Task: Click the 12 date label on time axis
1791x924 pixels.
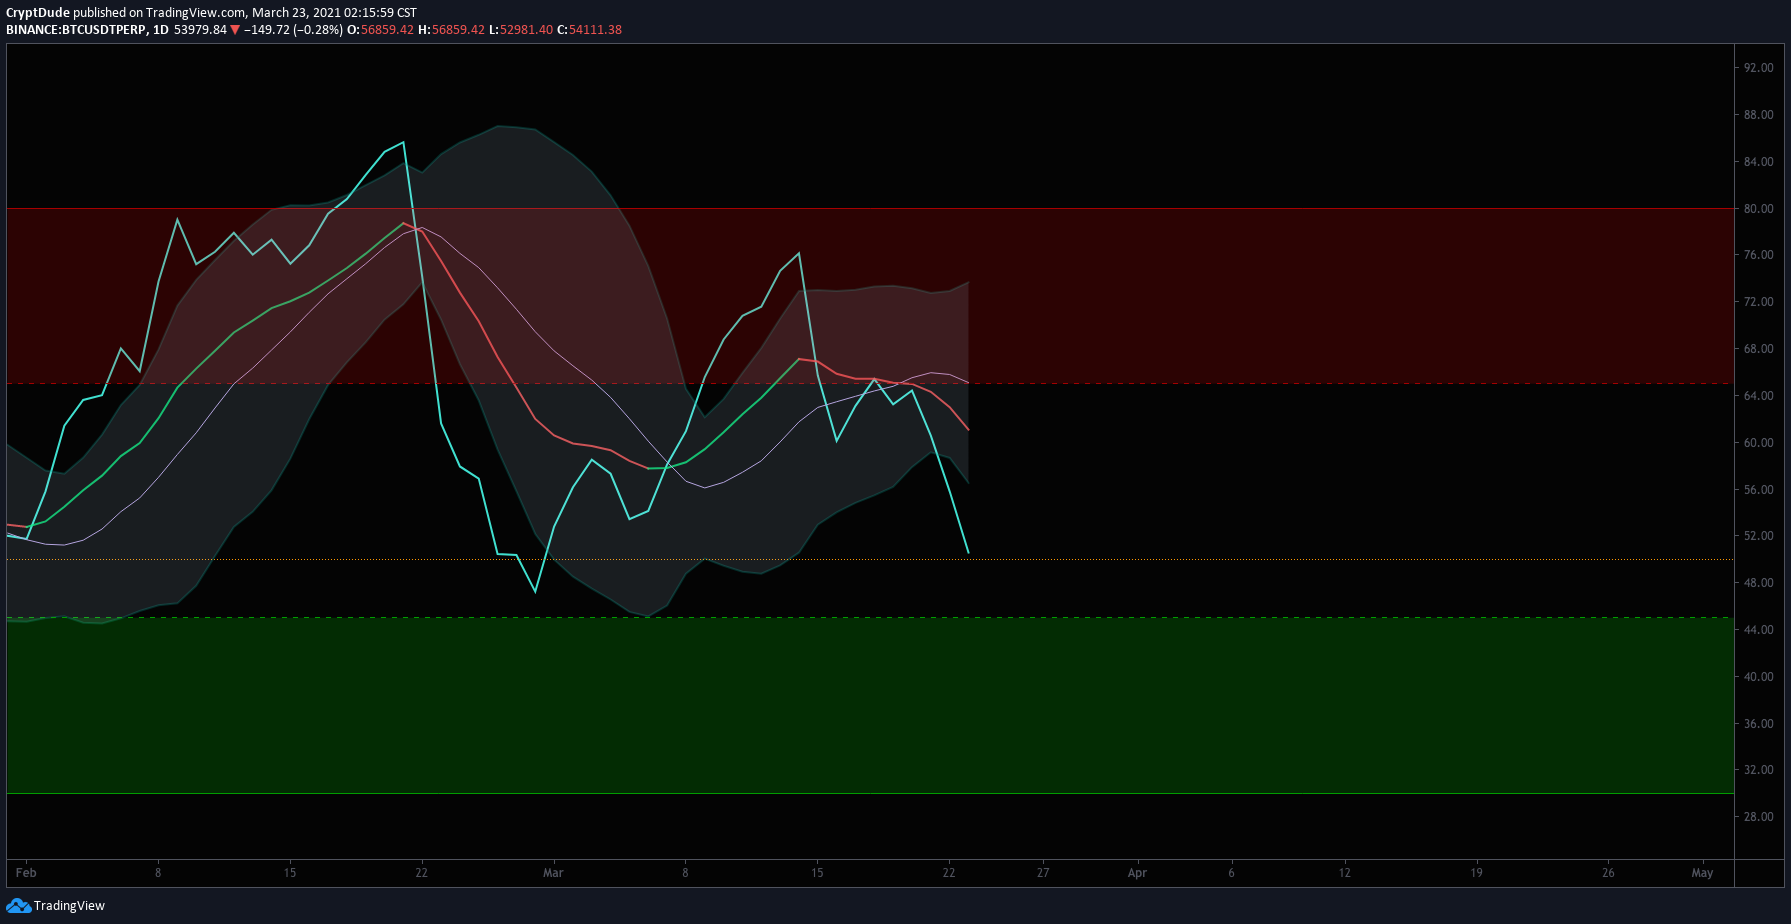Action: (x=1345, y=873)
